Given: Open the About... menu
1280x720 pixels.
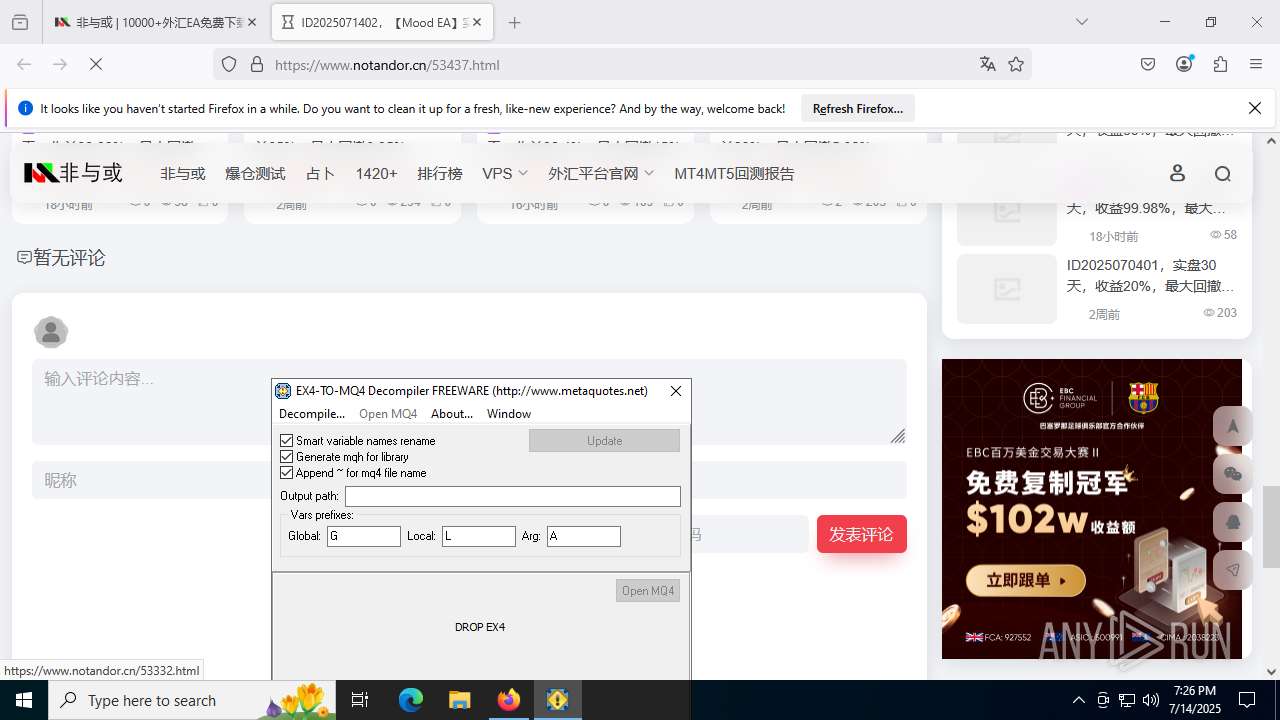Looking at the screenshot, I should click(x=452, y=413).
